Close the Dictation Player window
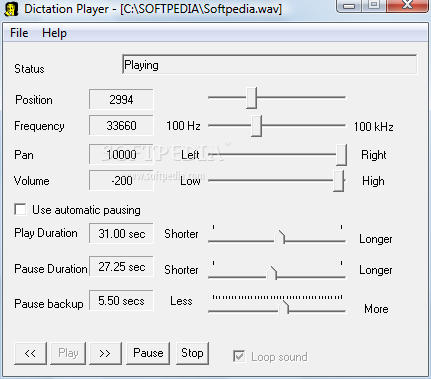 [408, 5]
